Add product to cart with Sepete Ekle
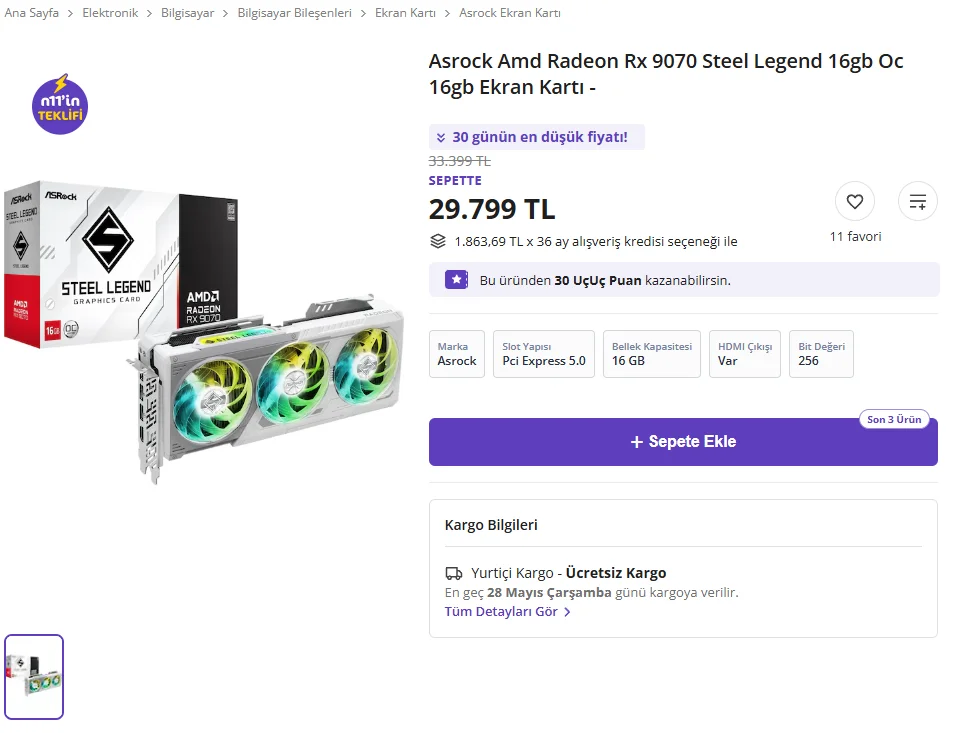Viewport: 965px width, 733px height. pyautogui.click(x=683, y=442)
